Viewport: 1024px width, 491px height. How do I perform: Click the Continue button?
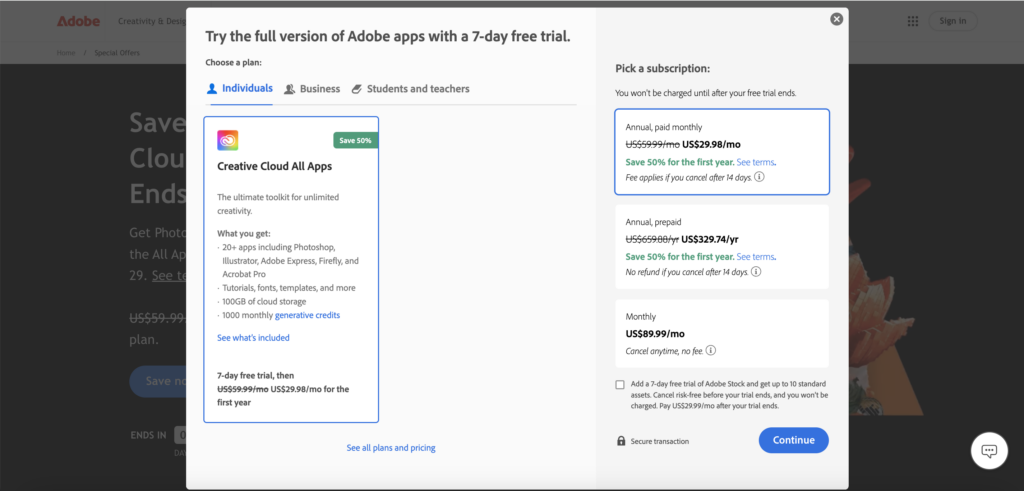coord(793,440)
